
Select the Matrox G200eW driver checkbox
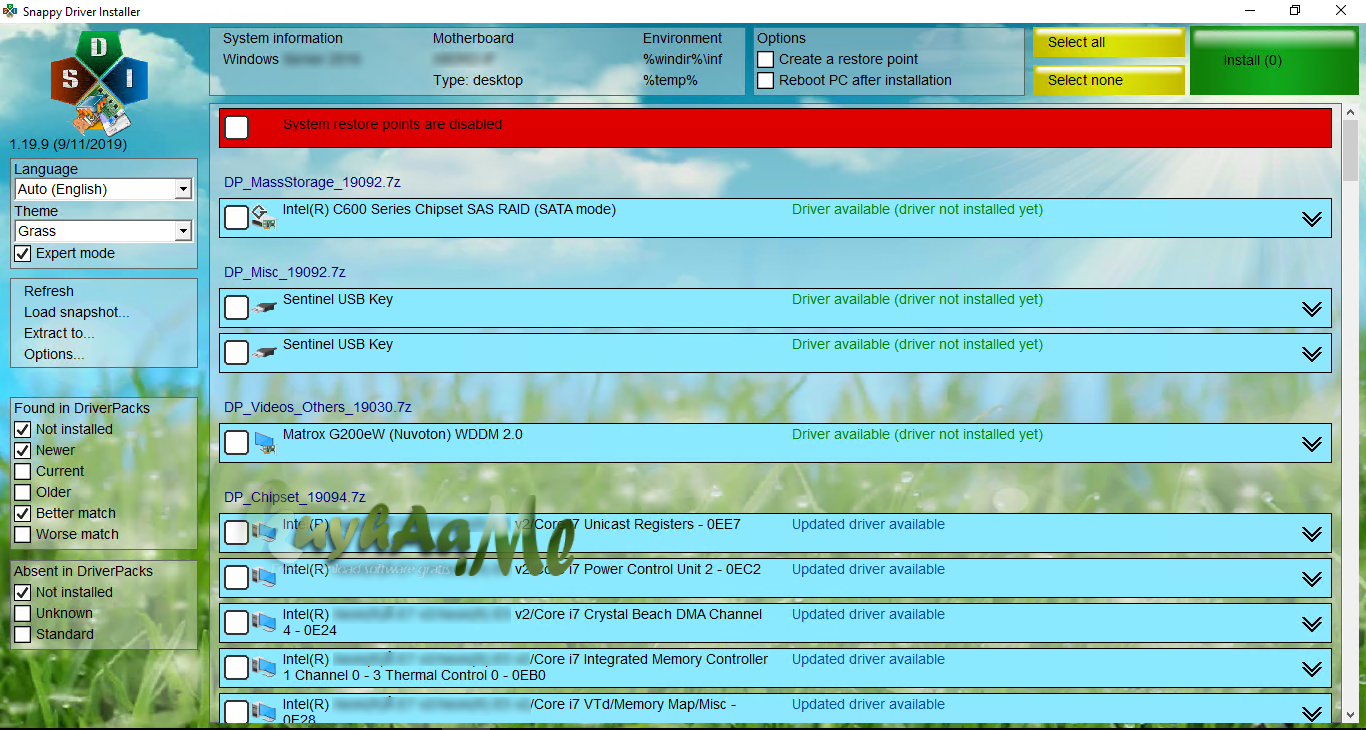pos(237,442)
